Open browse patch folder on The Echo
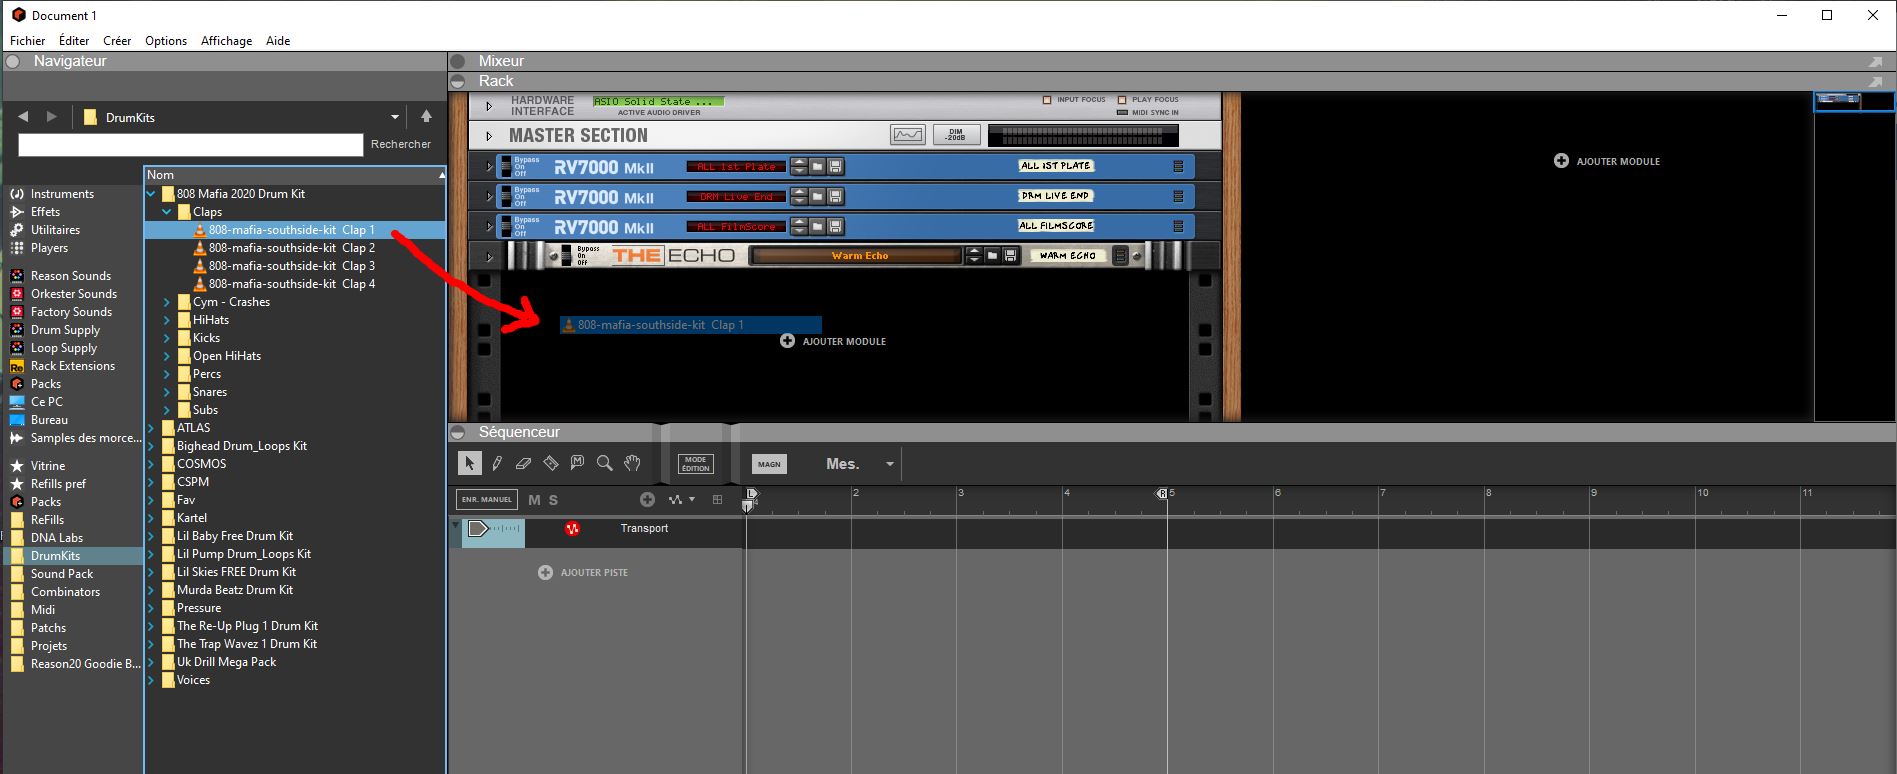The image size is (1897, 774). (x=992, y=256)
